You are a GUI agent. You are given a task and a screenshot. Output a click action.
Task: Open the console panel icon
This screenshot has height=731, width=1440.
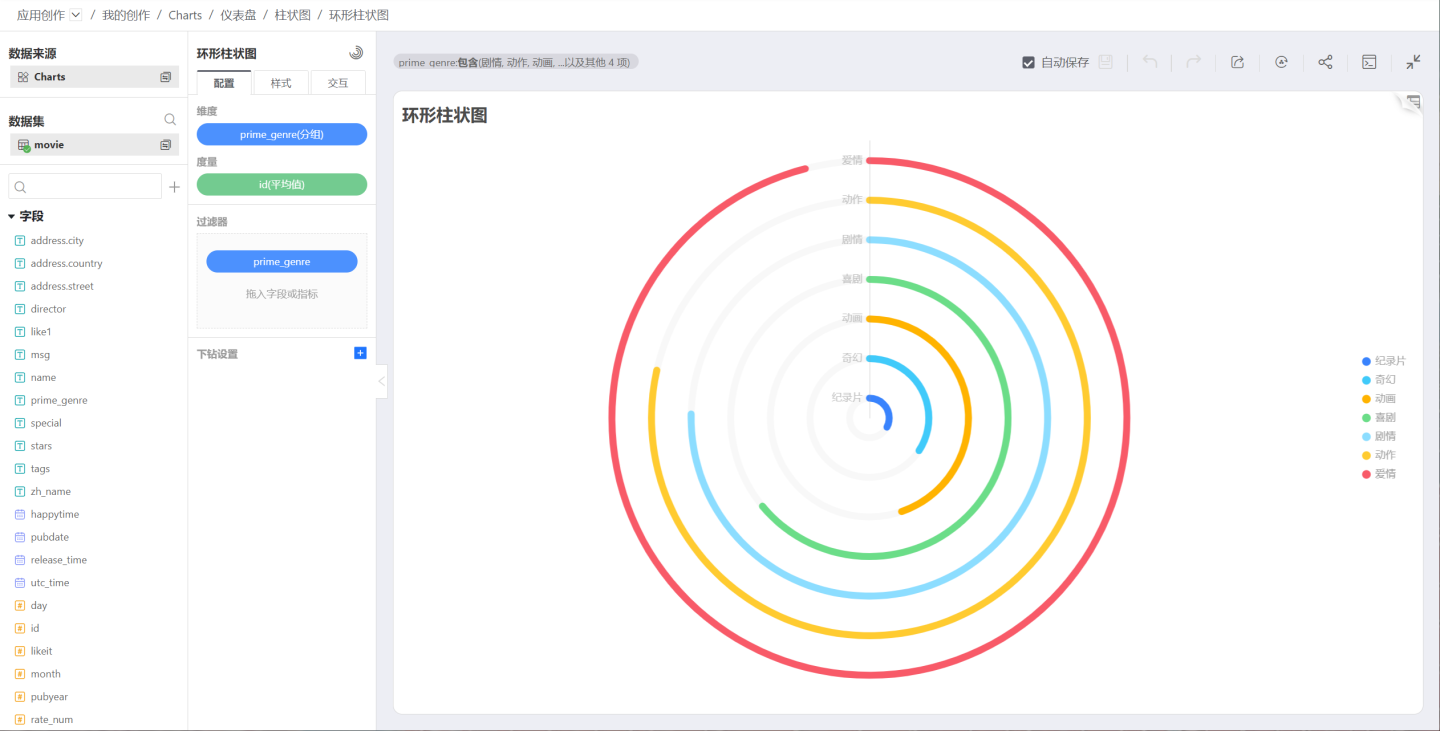click(x=1369, y=62)
